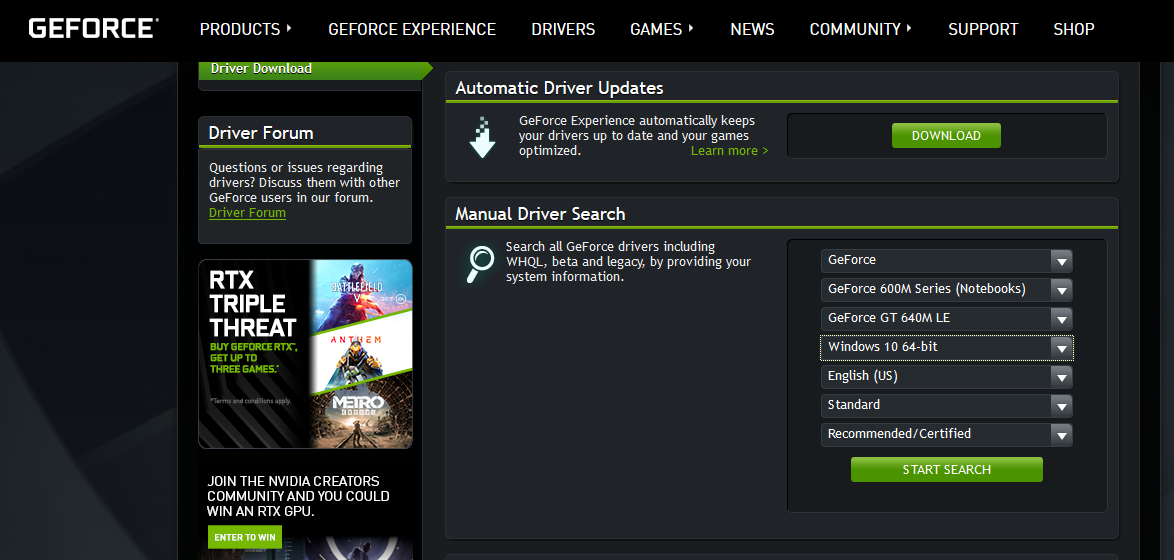
Task: Open the Shop page
Action: 1074,29
